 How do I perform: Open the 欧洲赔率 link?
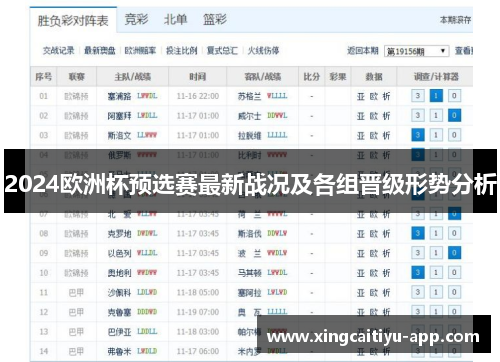(140, 51)
